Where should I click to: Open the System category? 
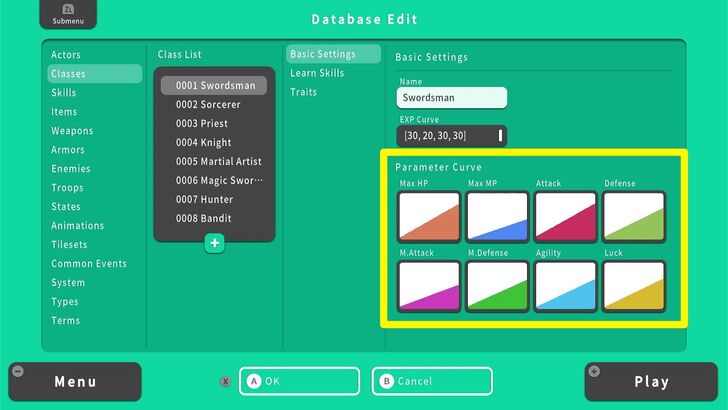[x=68, y=283]
